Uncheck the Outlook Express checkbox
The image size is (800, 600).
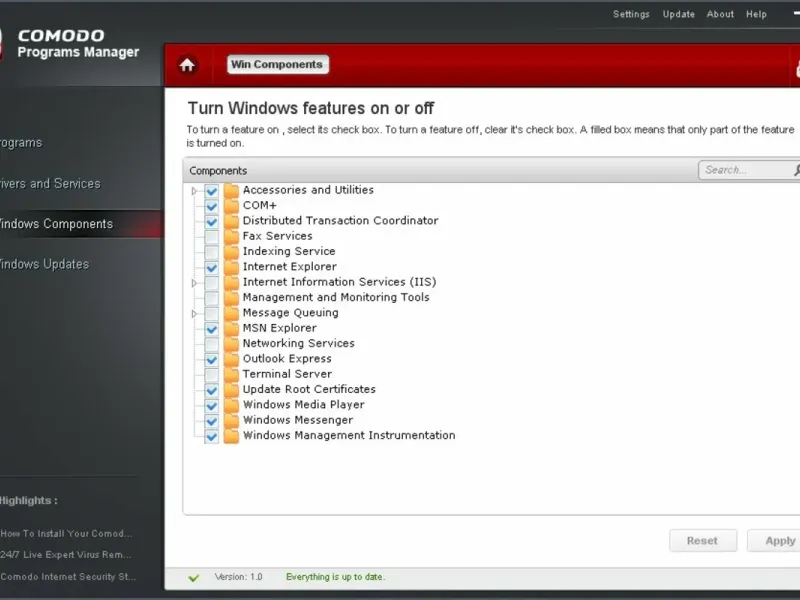211,359
